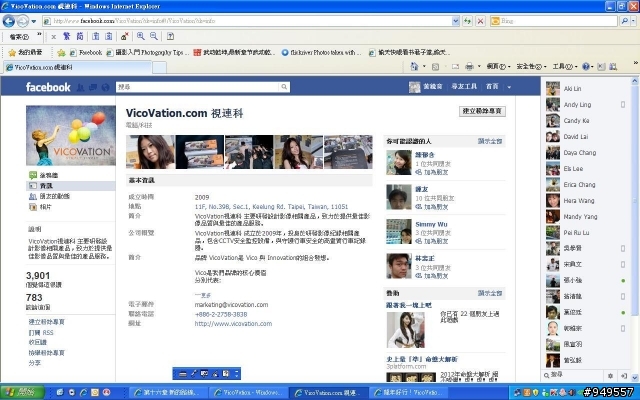The image size is (640, 400).
Task: Click the Facebook search field
Action: (x=198, y=87)
